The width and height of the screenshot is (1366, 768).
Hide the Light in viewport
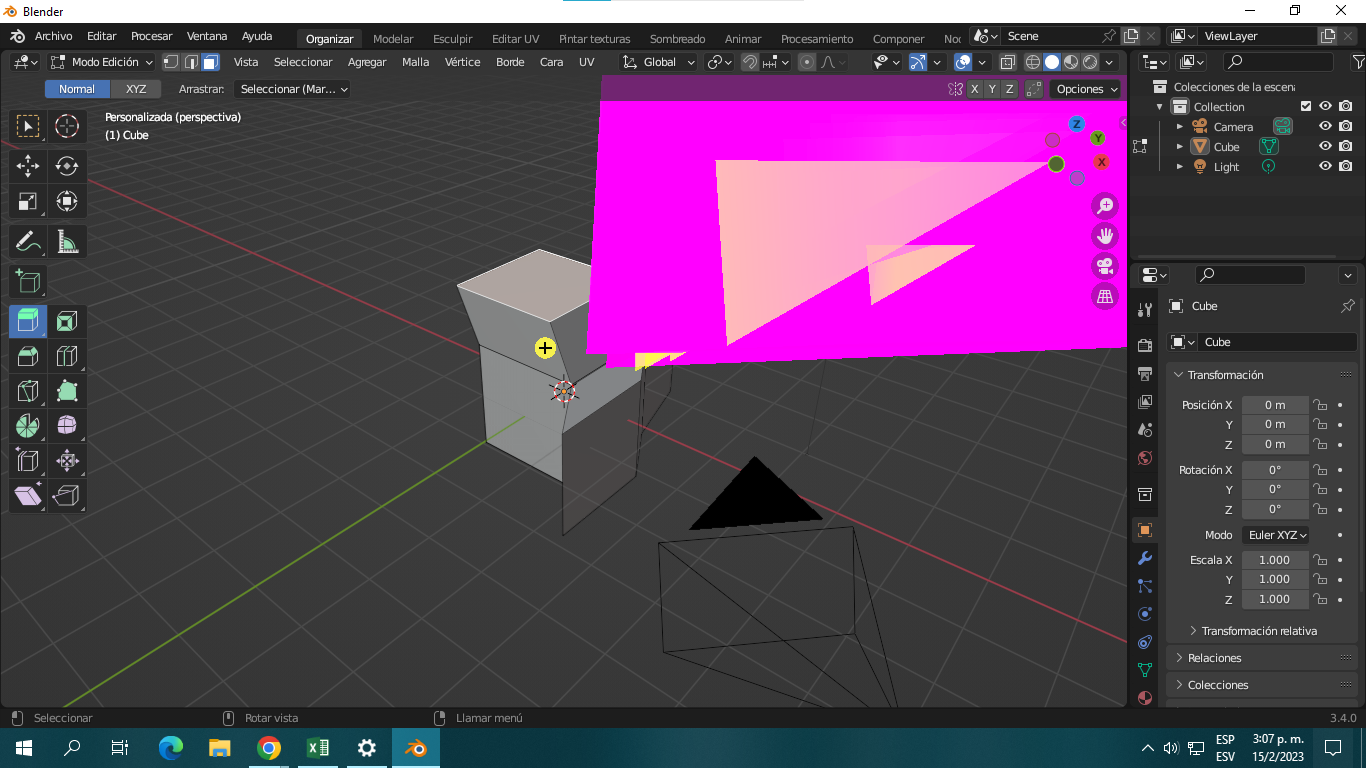click(x=1325, y=166)
